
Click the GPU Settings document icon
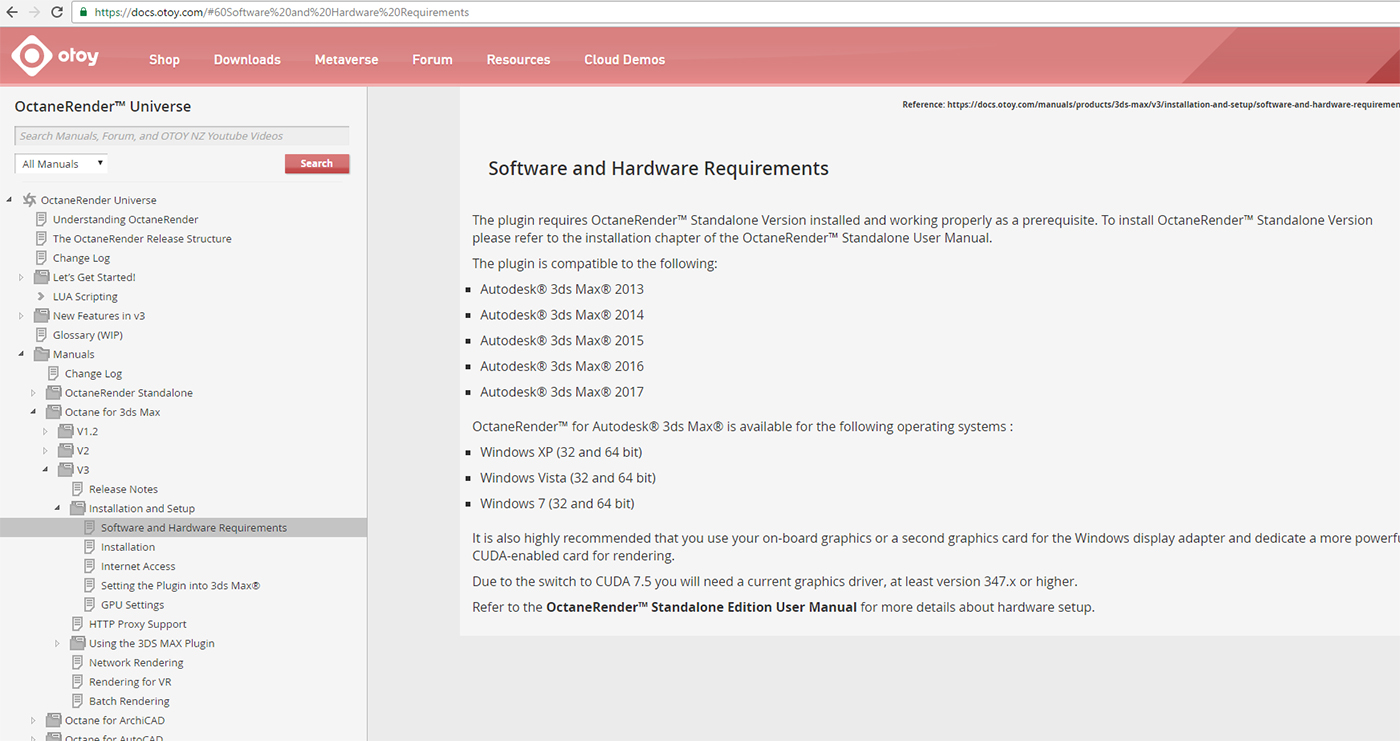(90, 605)
